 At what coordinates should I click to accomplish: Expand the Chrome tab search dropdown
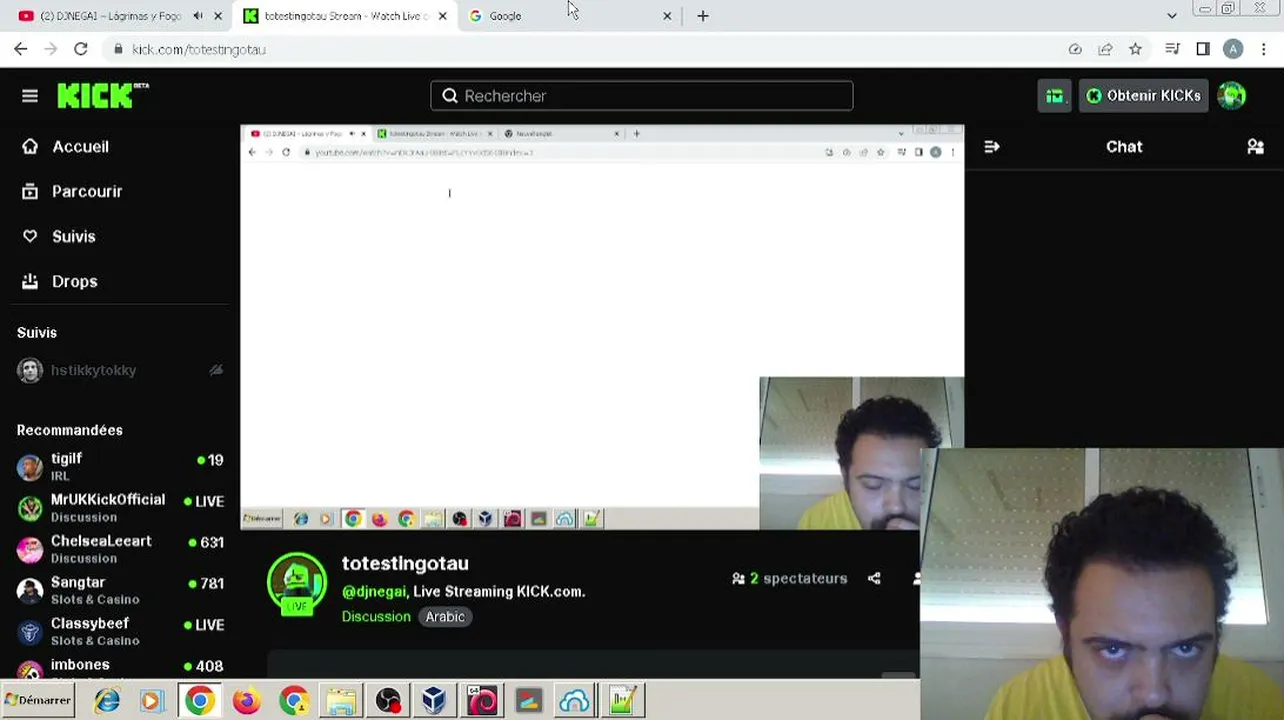coord(1172,16)
